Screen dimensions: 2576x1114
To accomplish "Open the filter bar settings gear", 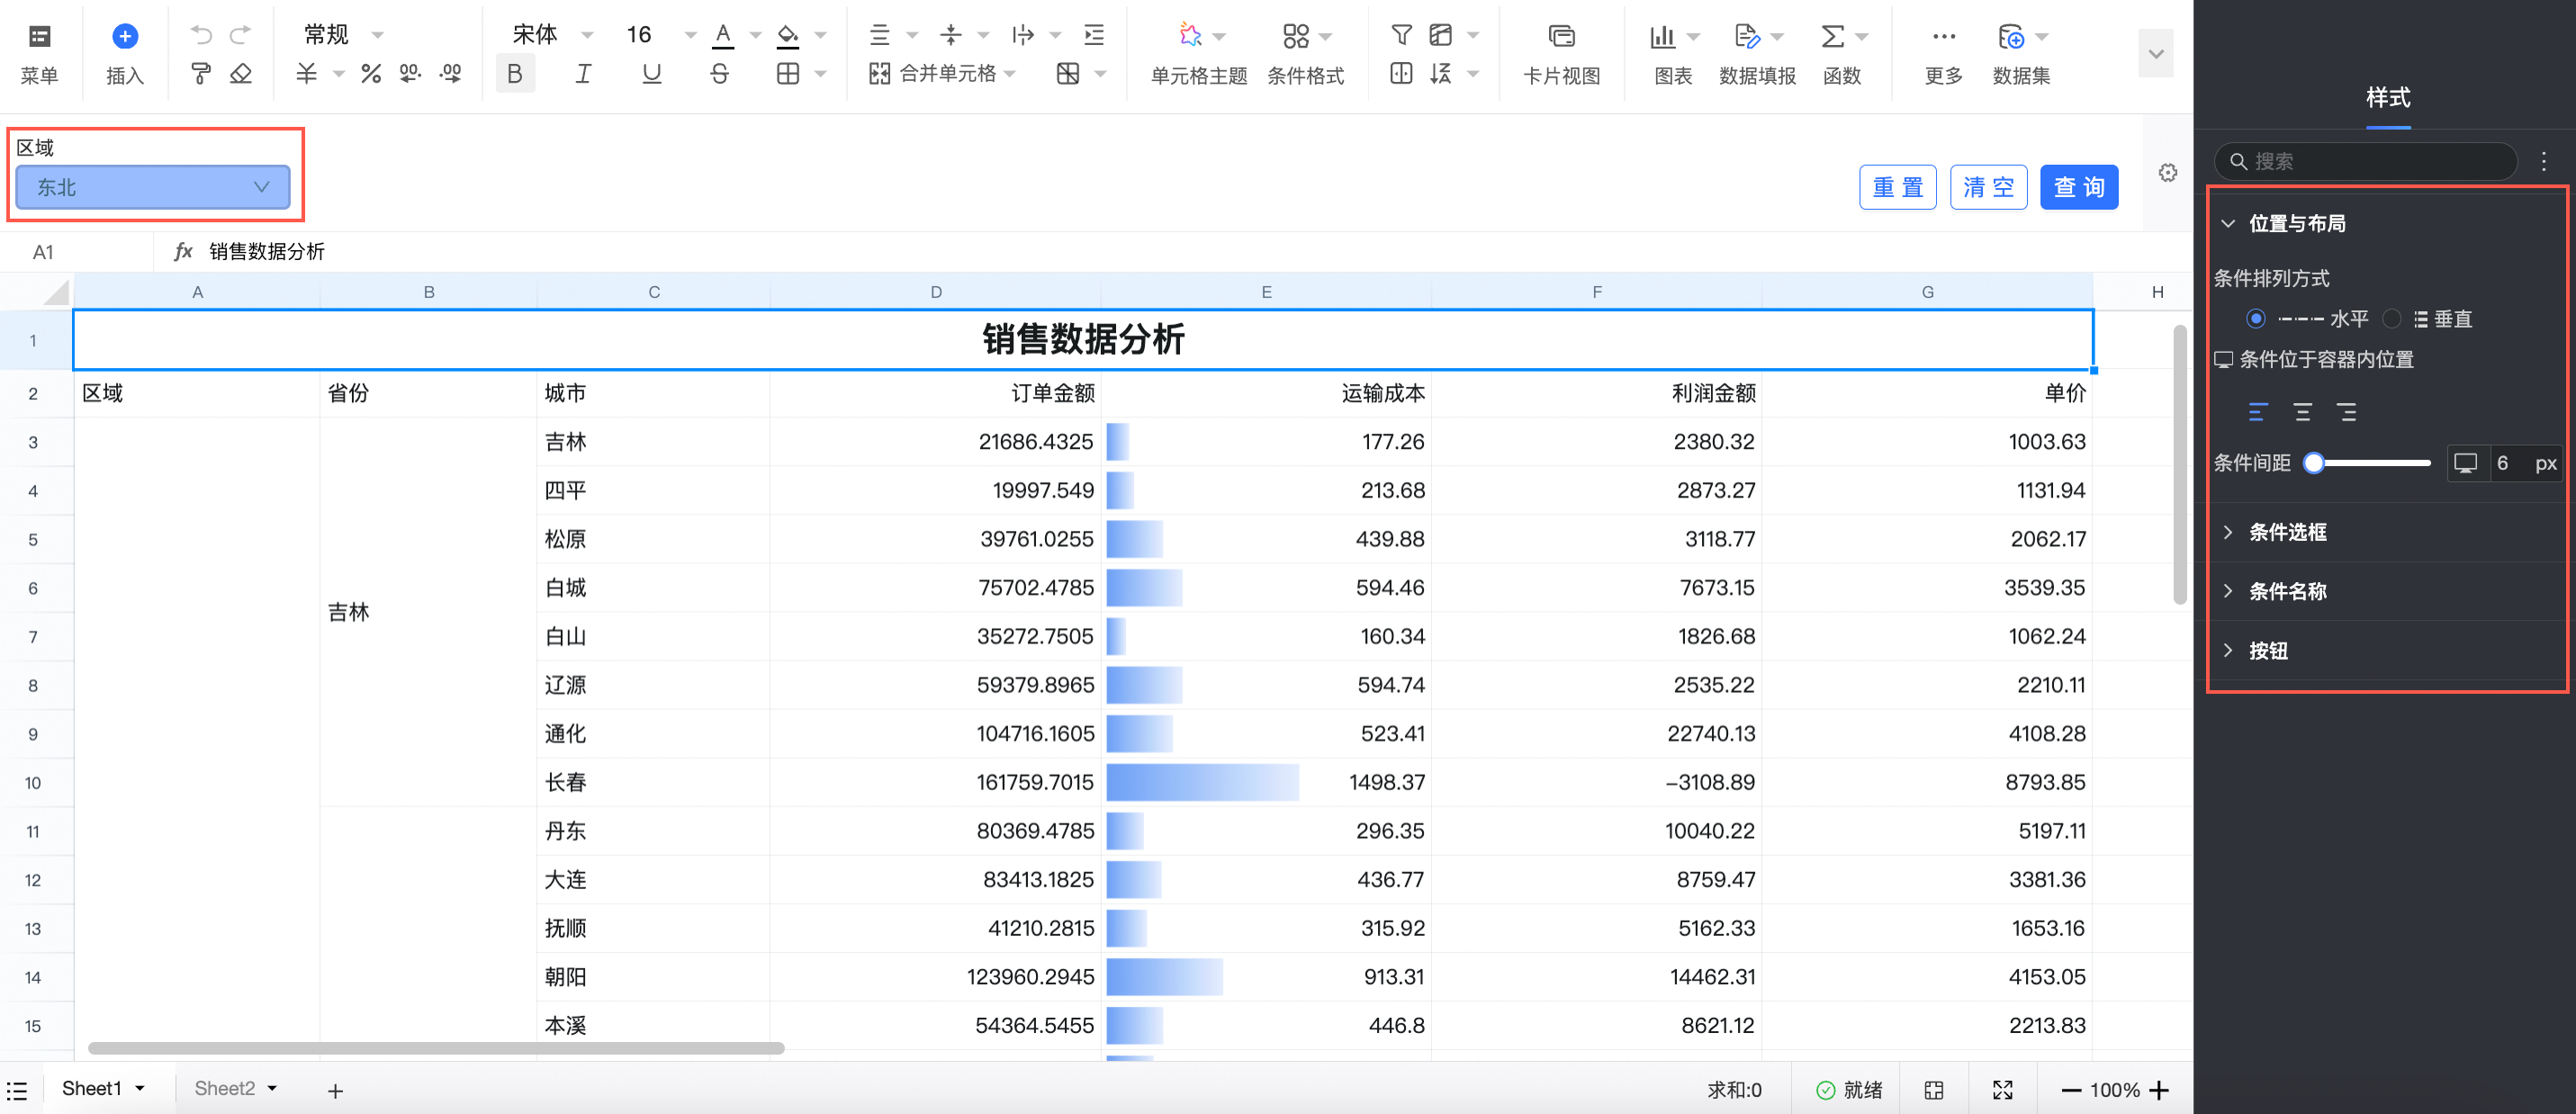I will coord(2167,173).
